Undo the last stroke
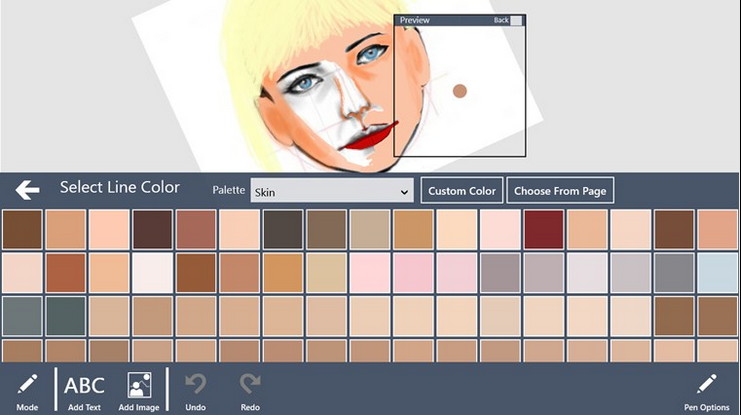The image size is (741, 415). [195, 391]
